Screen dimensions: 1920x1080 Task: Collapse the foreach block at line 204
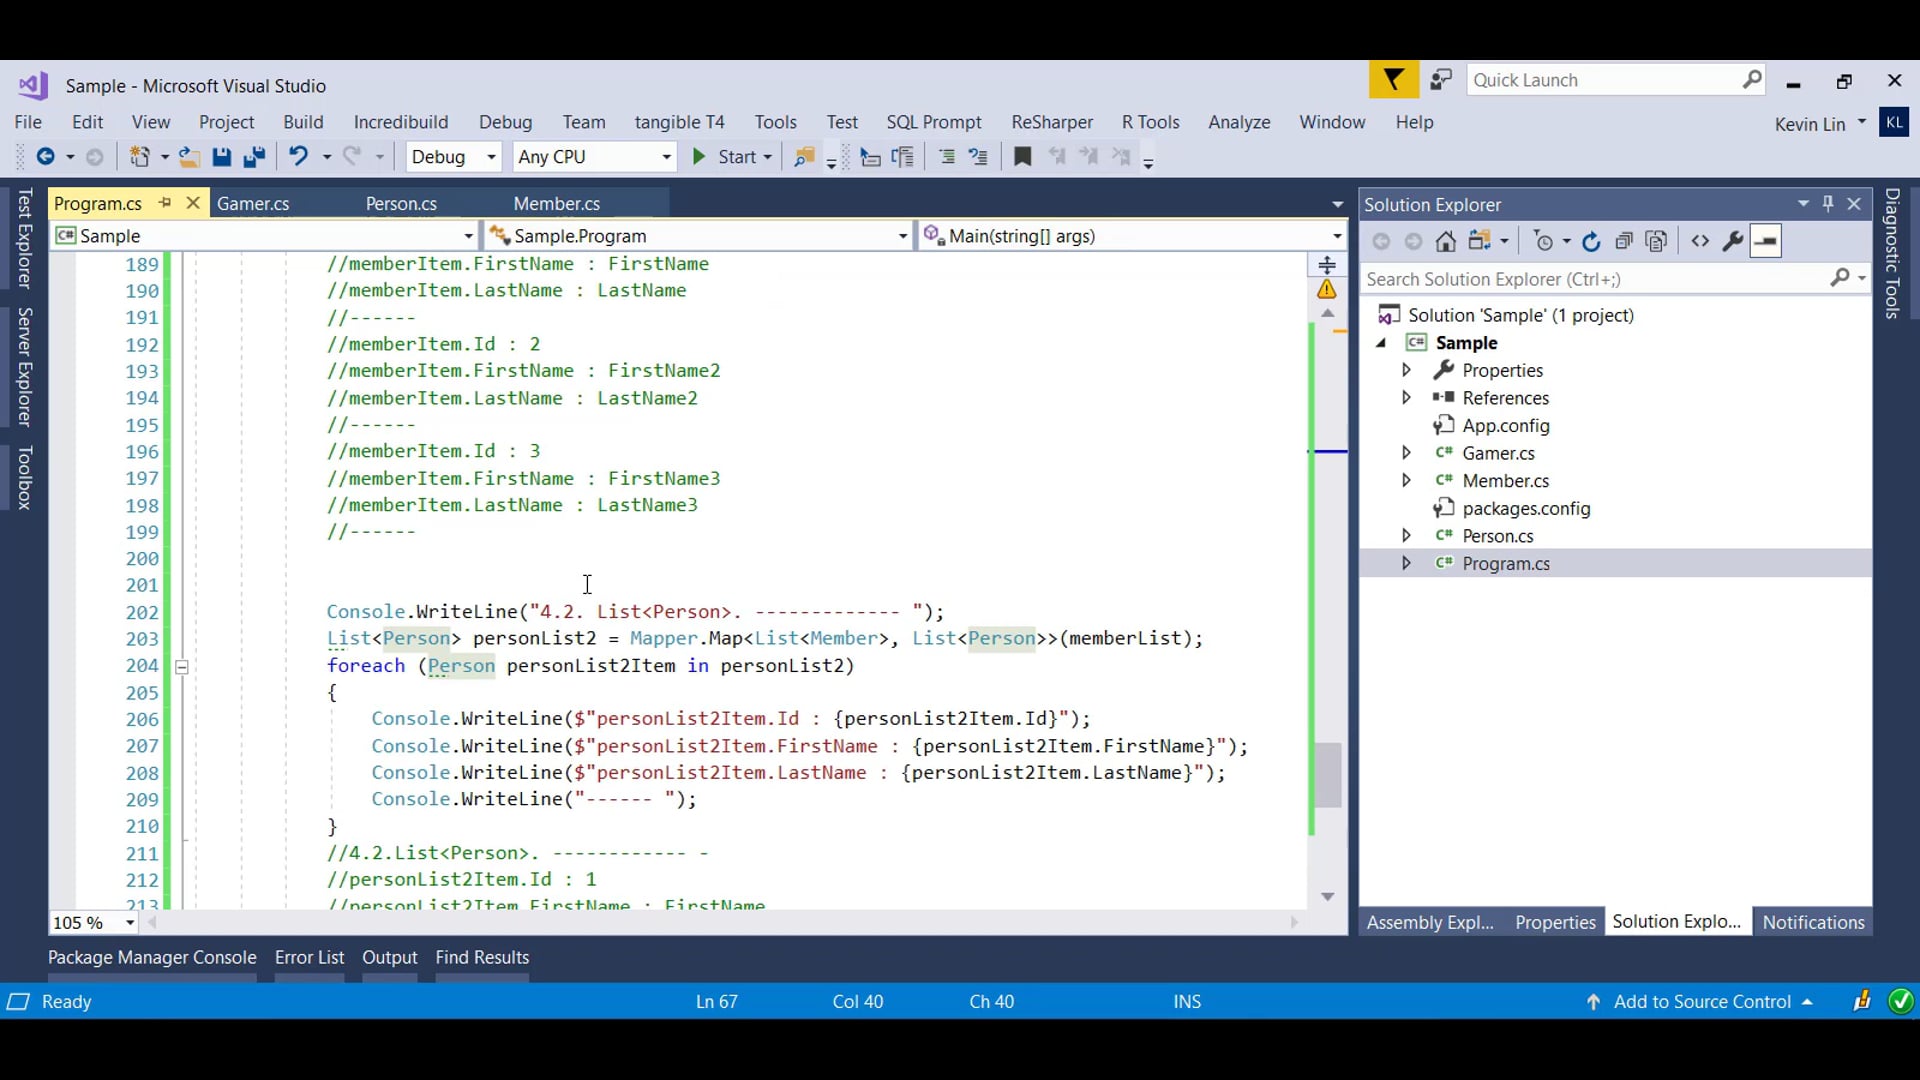(x=182, y=667)
